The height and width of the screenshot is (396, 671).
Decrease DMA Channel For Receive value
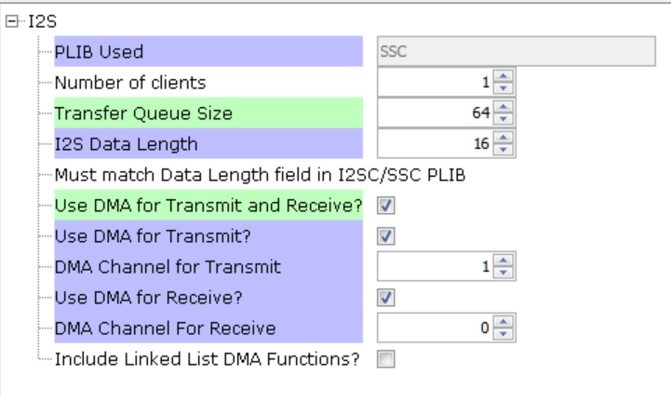click(503, 334)
